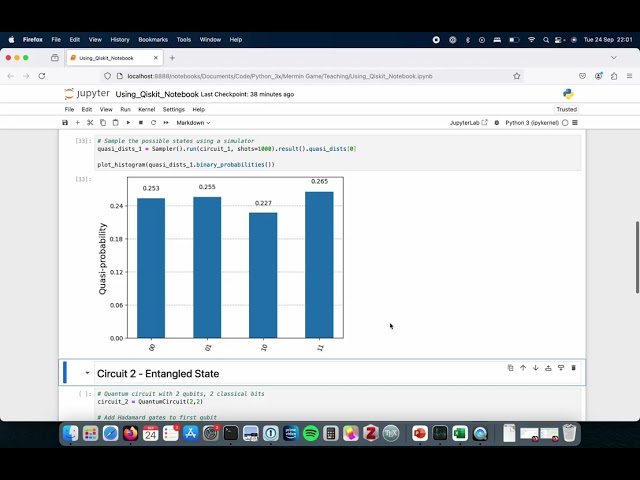Collapse the Circuit 2 heading section
The width and height of the screenshot is (640, 480).
coord(87,373)
